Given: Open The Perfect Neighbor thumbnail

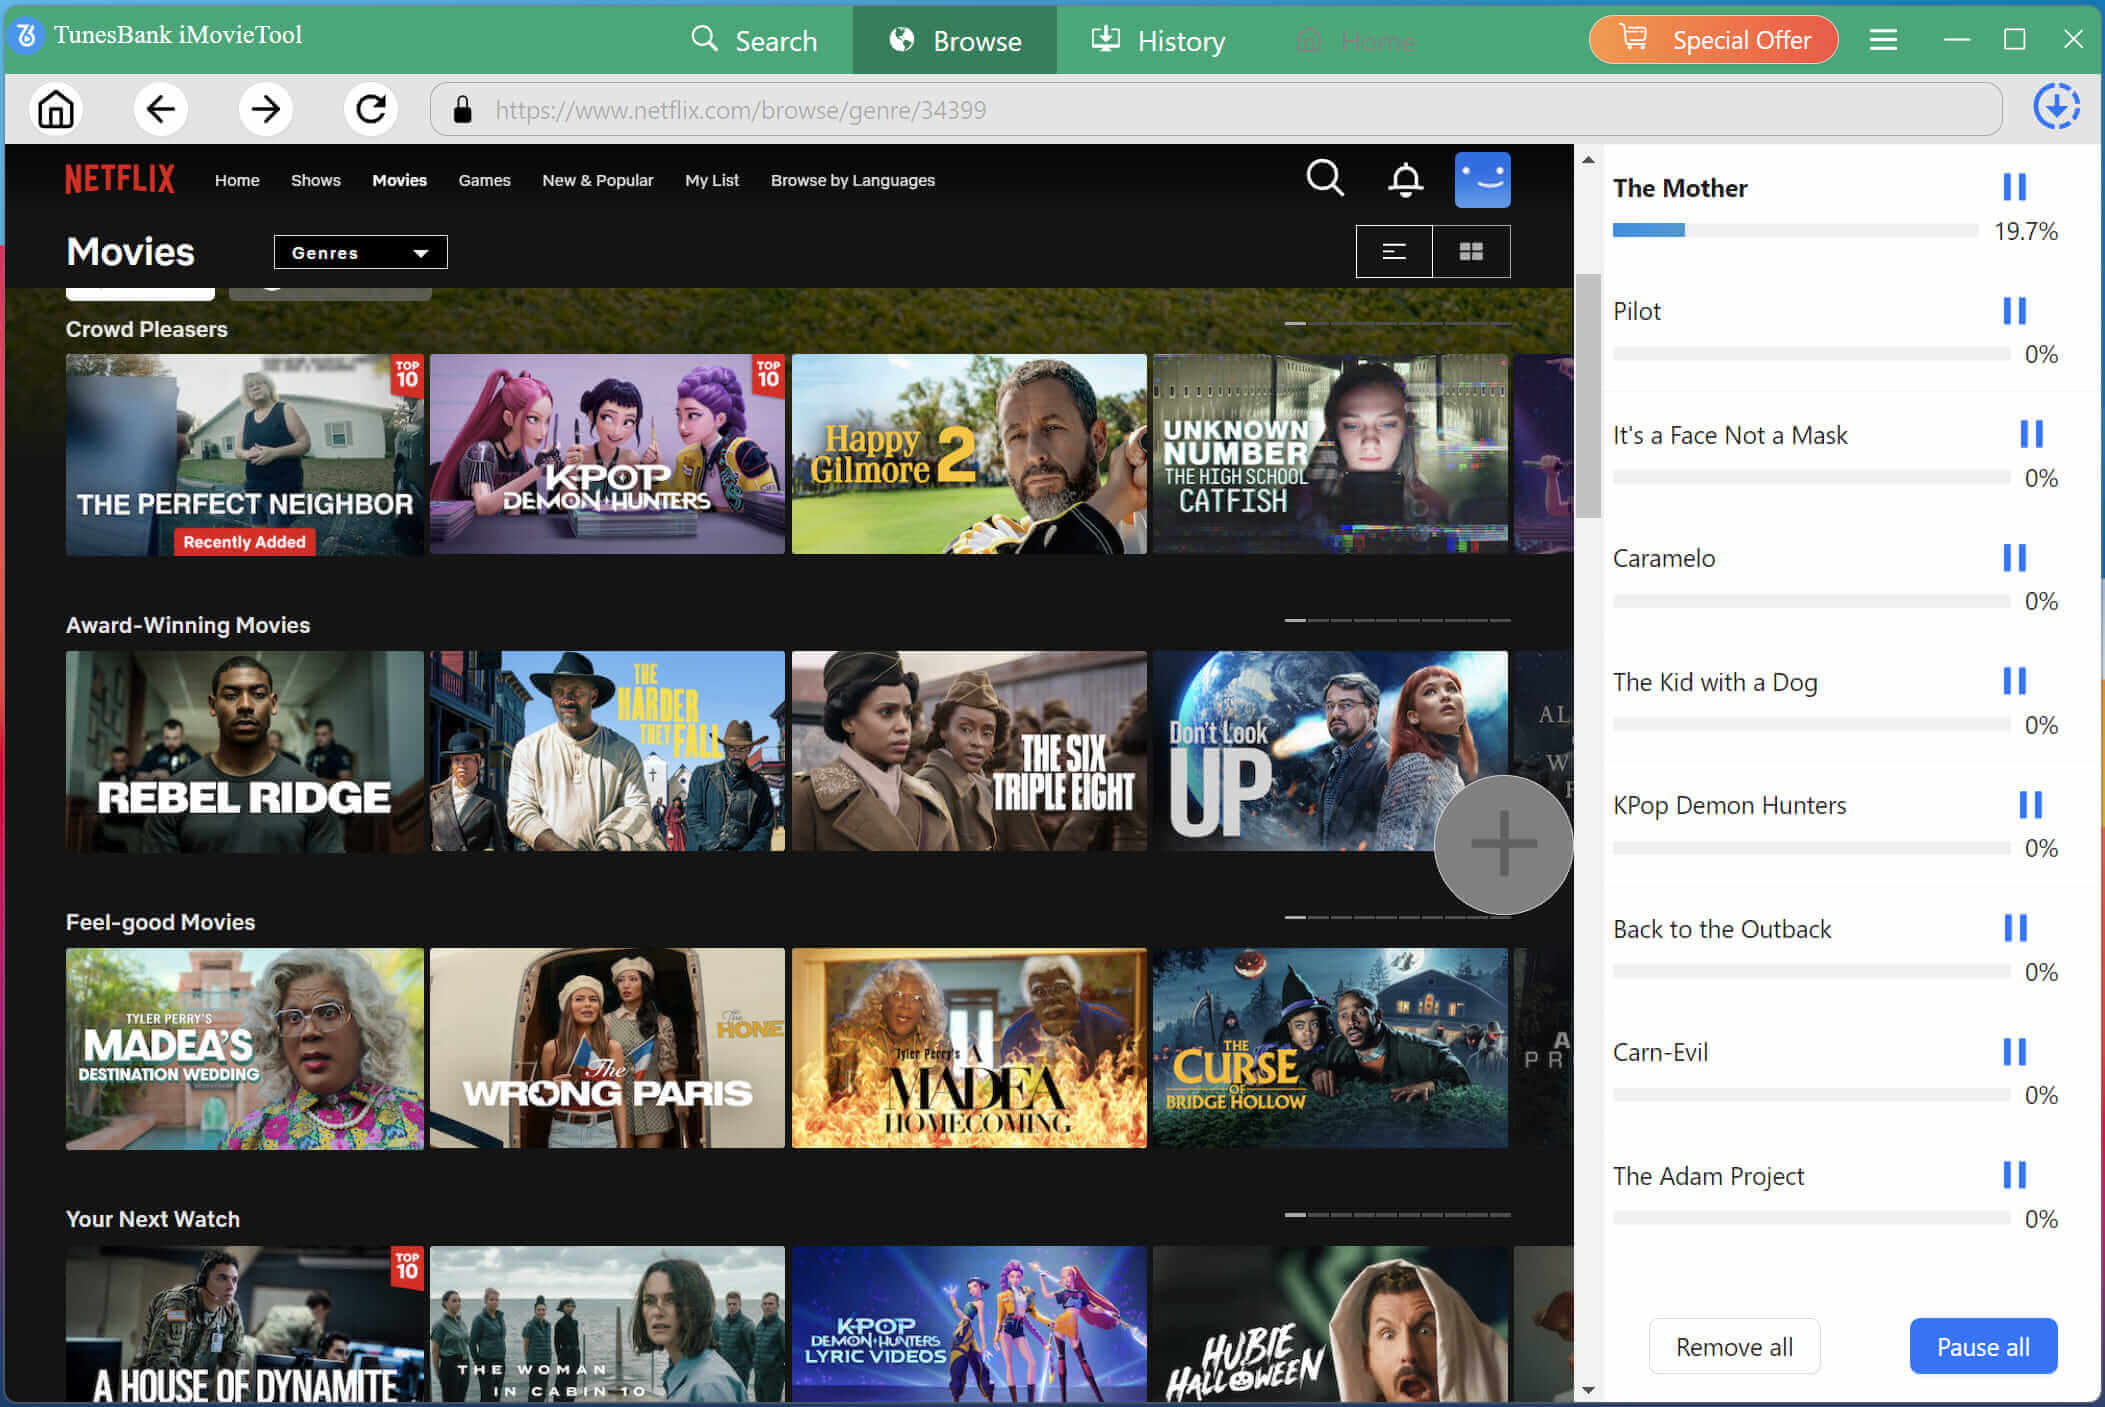Looking at the screenshot, I should click(245, 454).
